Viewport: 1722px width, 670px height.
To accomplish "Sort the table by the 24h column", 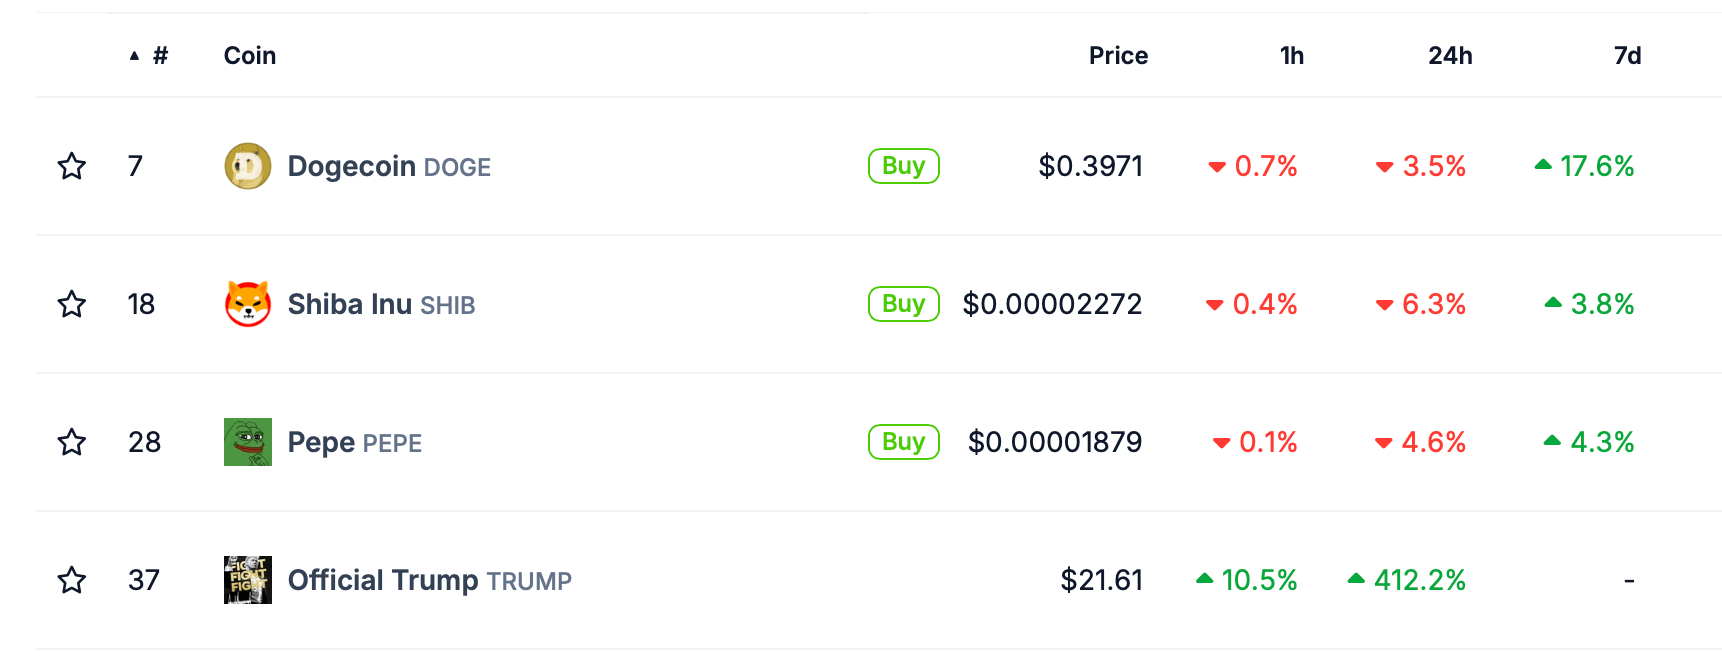I will coord(1447,56).
